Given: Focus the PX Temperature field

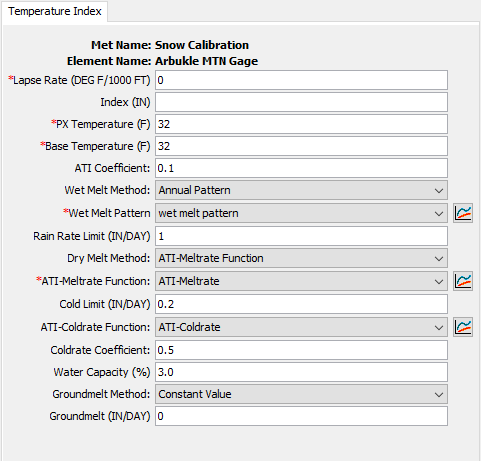Looking at the screenshot, I should (x=301, y=124).
